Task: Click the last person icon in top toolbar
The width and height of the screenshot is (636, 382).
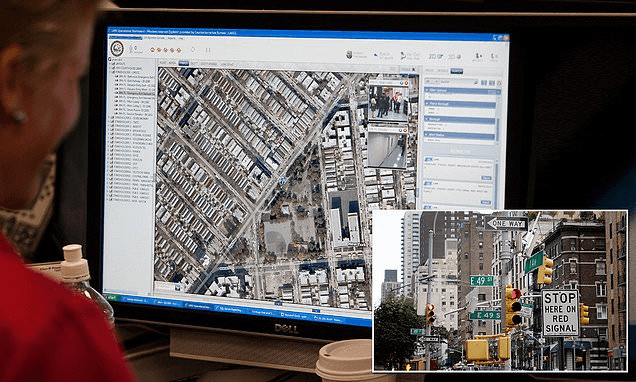Action: (x=494, y=56)
